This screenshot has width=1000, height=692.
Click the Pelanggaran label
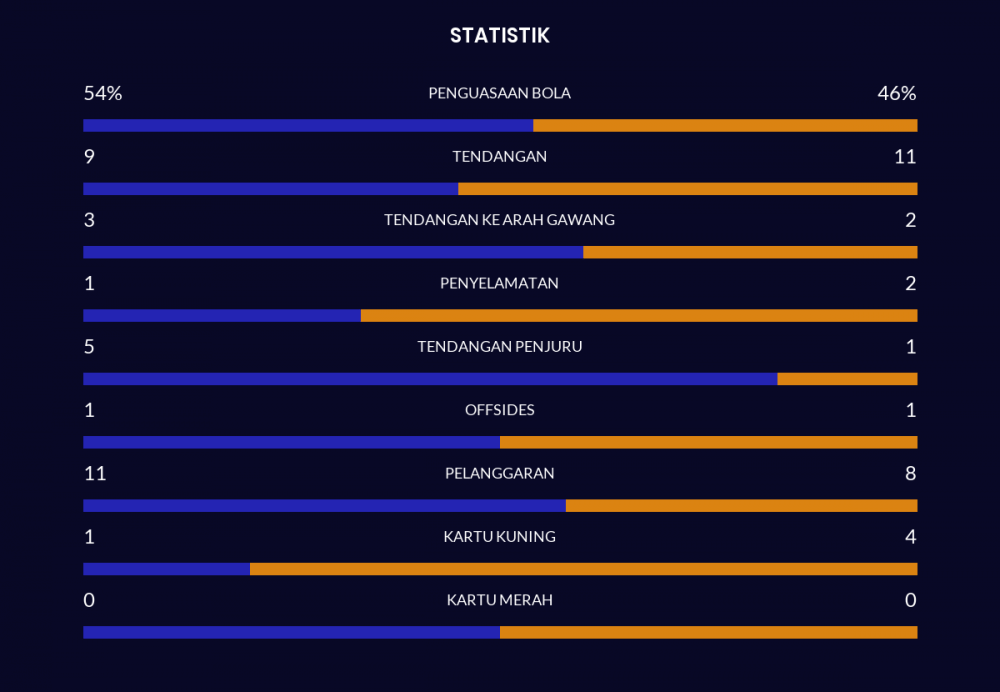[499, 473]
